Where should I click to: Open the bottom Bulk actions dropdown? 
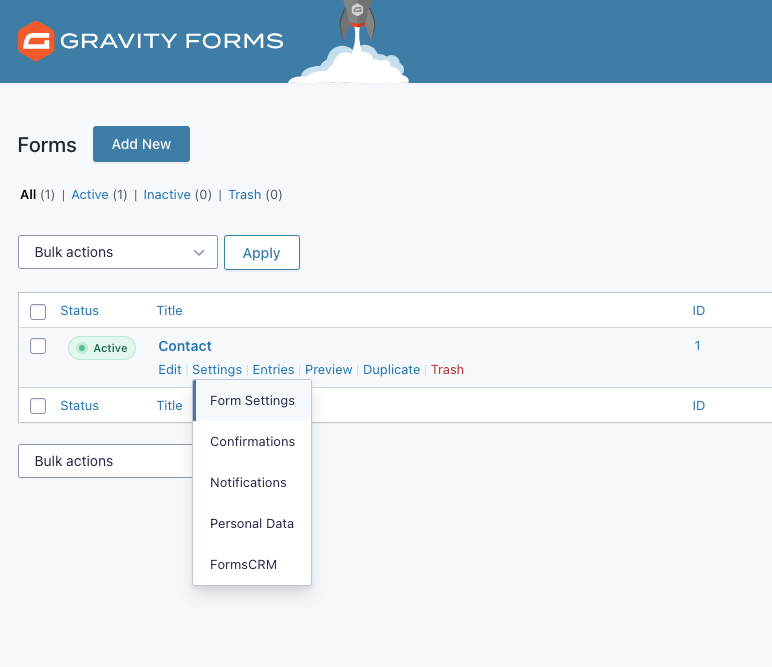(105, 461)
